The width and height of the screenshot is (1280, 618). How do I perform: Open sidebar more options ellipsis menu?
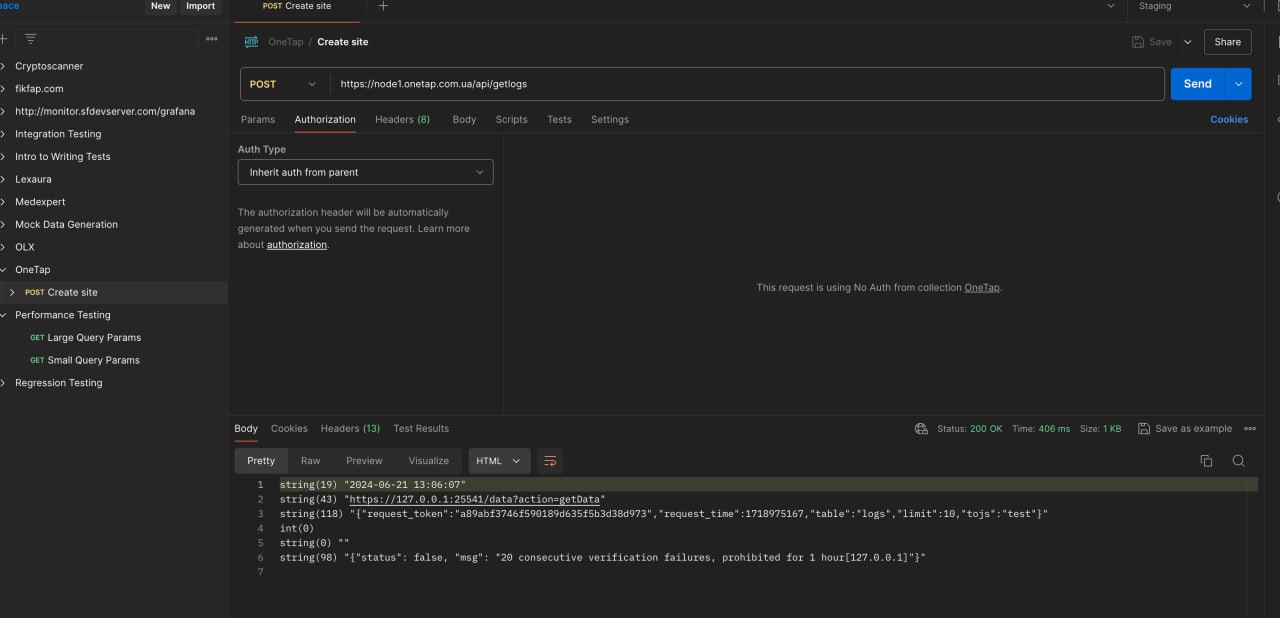pos(211,39)
